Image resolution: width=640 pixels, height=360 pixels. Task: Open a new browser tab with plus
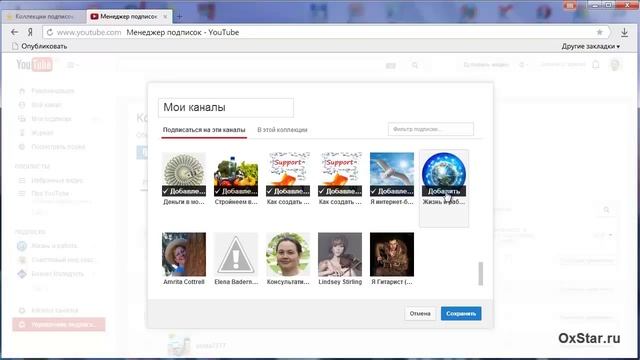pyautogui.click(x=179, y=17)
